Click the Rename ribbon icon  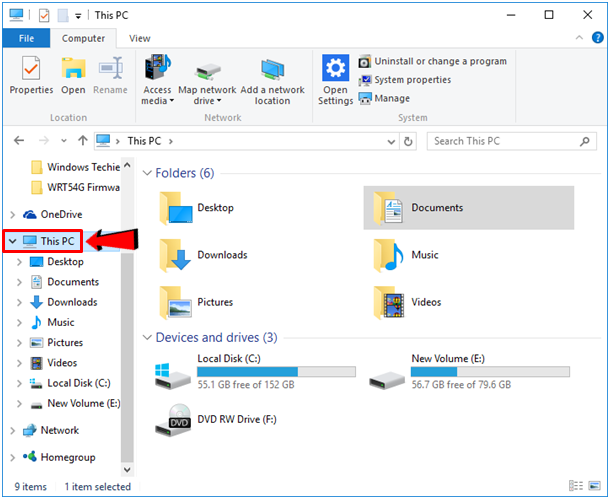111,69
